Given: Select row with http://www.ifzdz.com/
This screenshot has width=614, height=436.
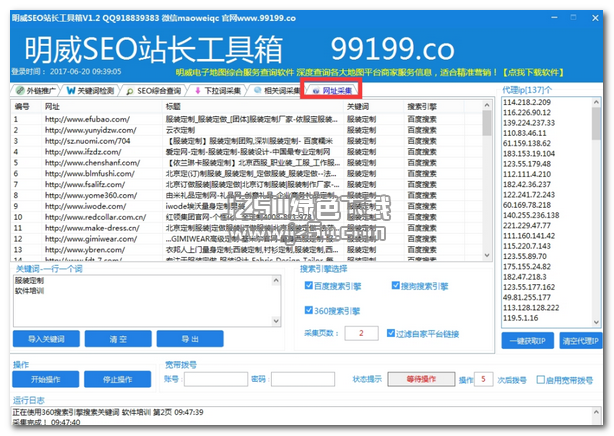Looking at the screenshot, I should click(x=247, y=152).
